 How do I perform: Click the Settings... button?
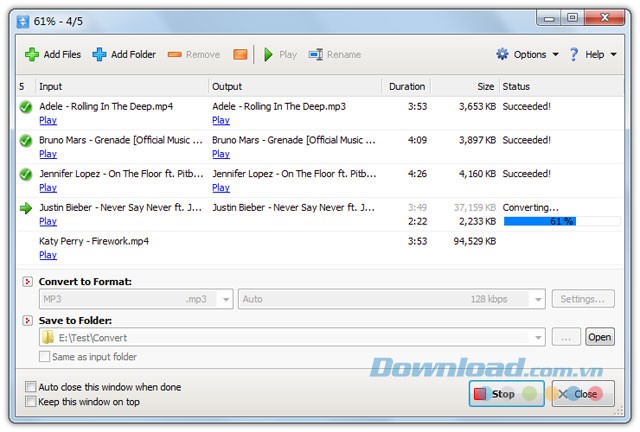(583, 299)
